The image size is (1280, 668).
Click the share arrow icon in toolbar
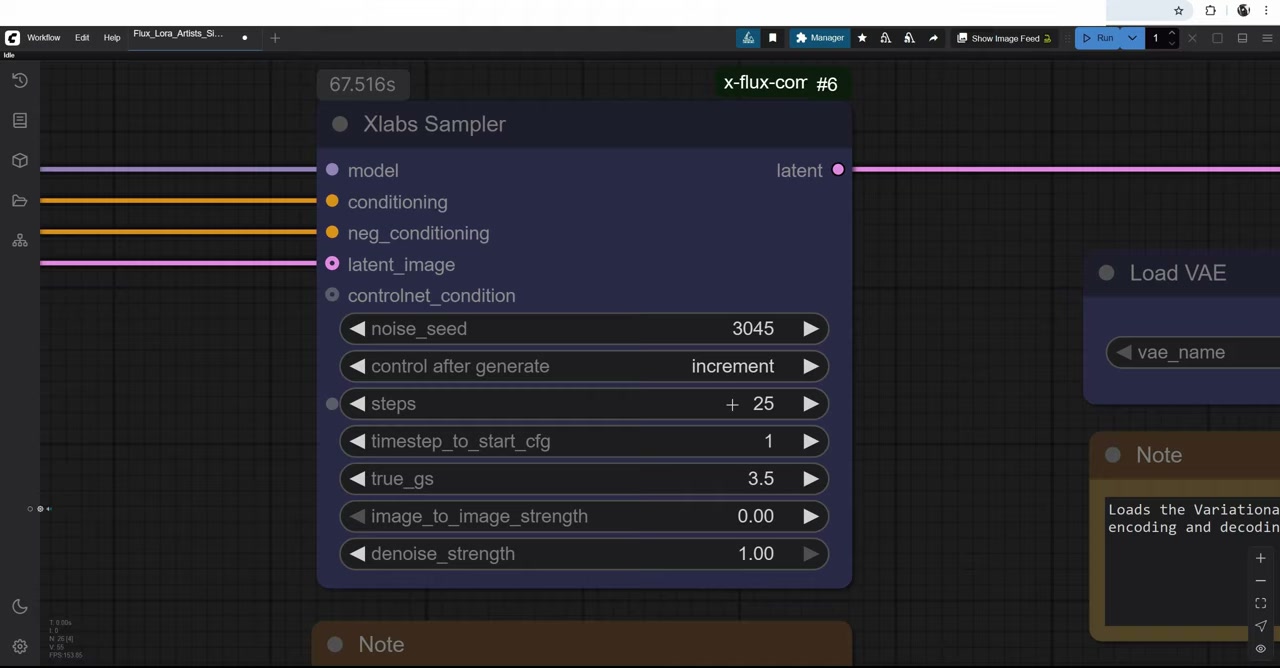(933, 38)
